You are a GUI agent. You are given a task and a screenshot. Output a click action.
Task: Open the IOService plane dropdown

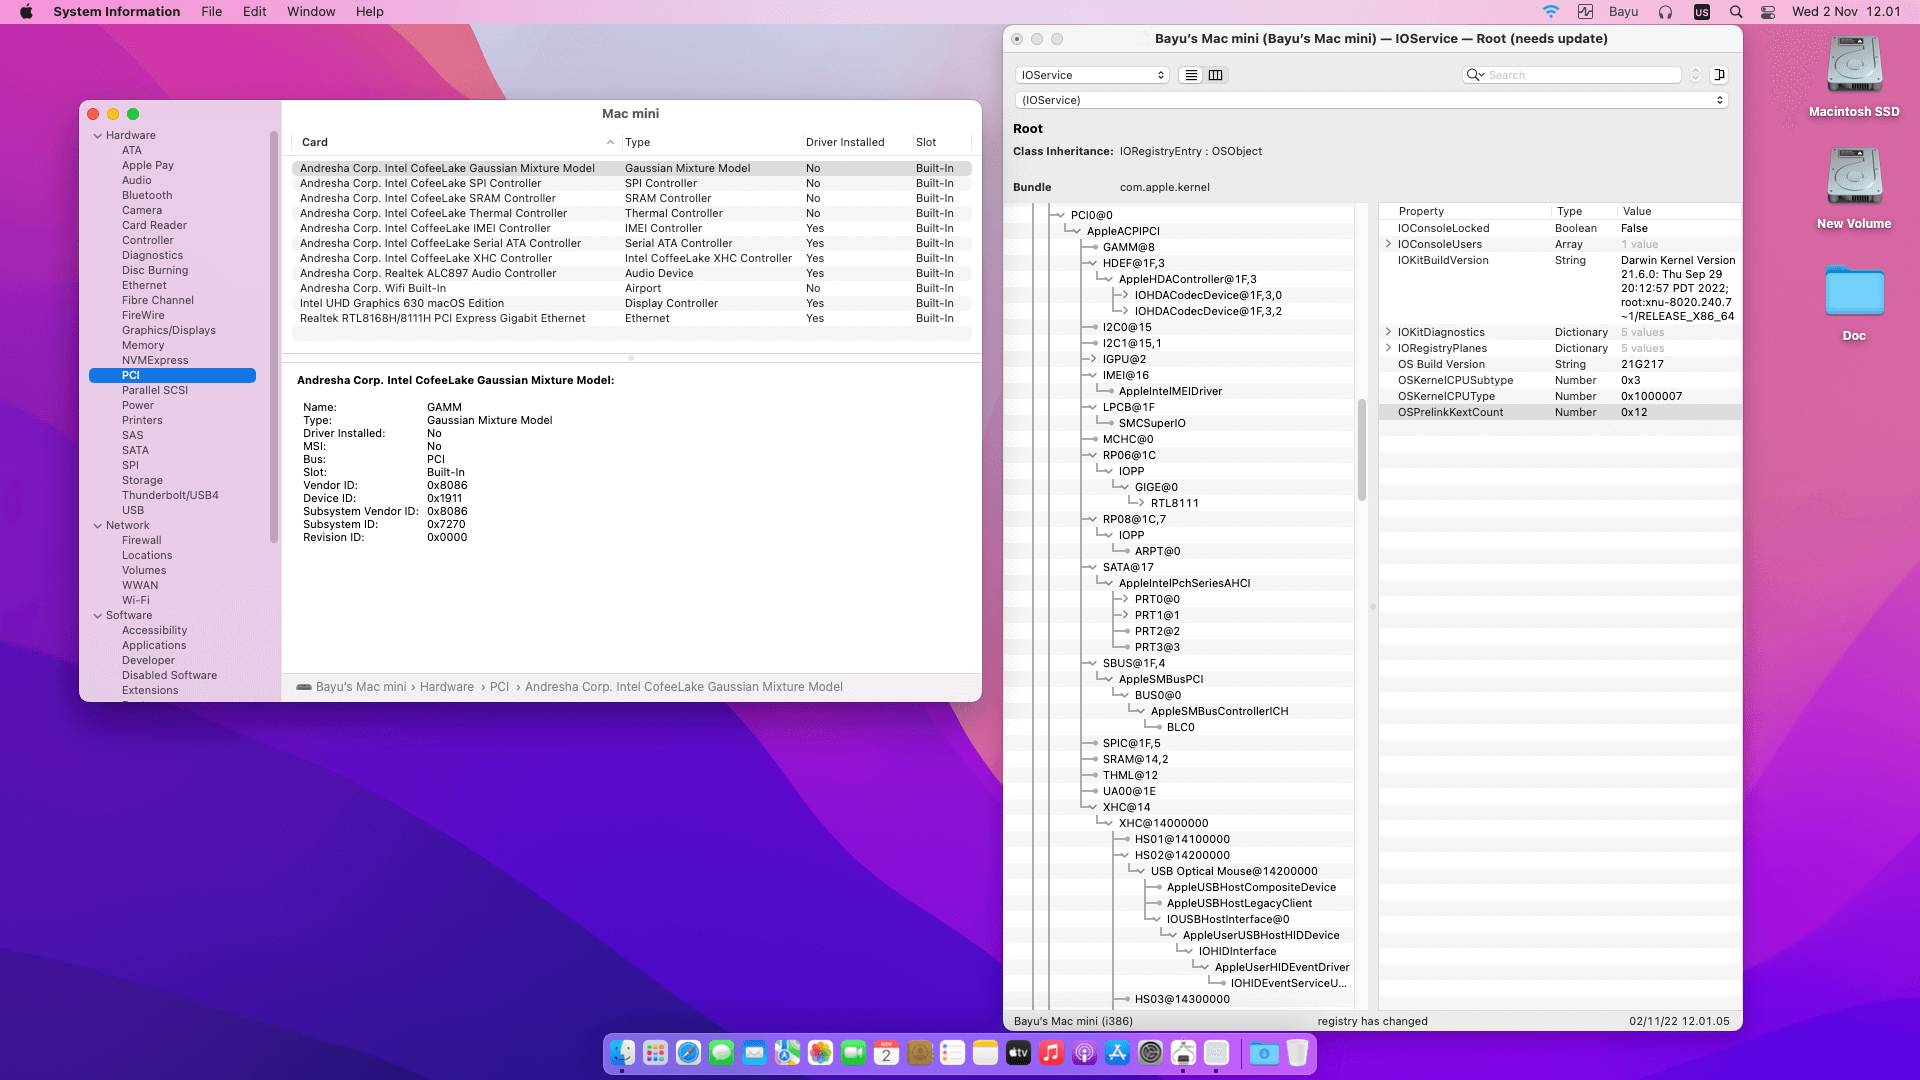(1092, 75)
